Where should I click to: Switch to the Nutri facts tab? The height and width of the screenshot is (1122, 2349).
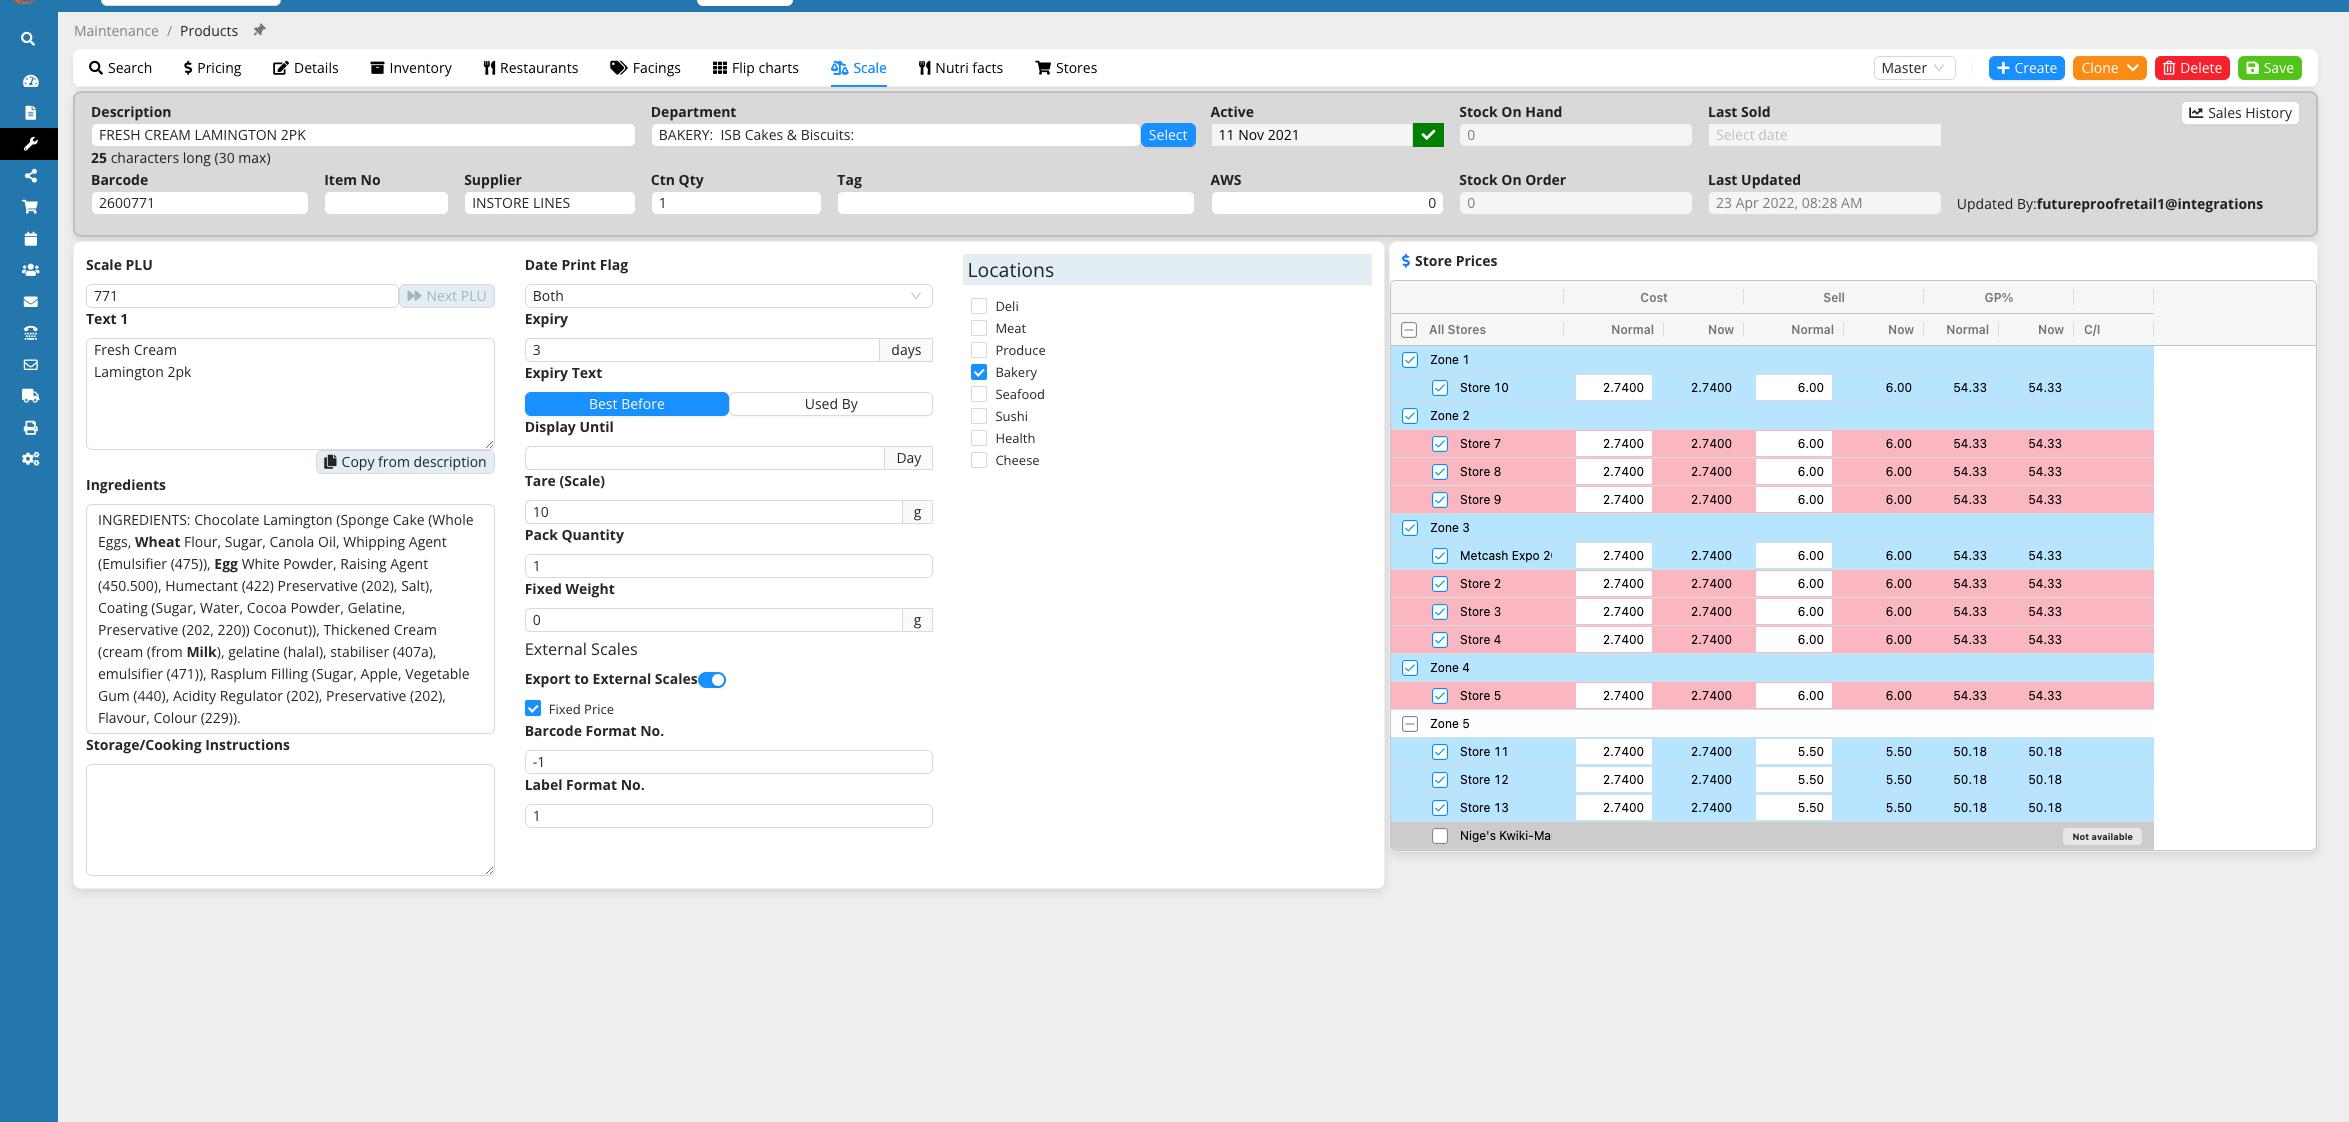960,68
